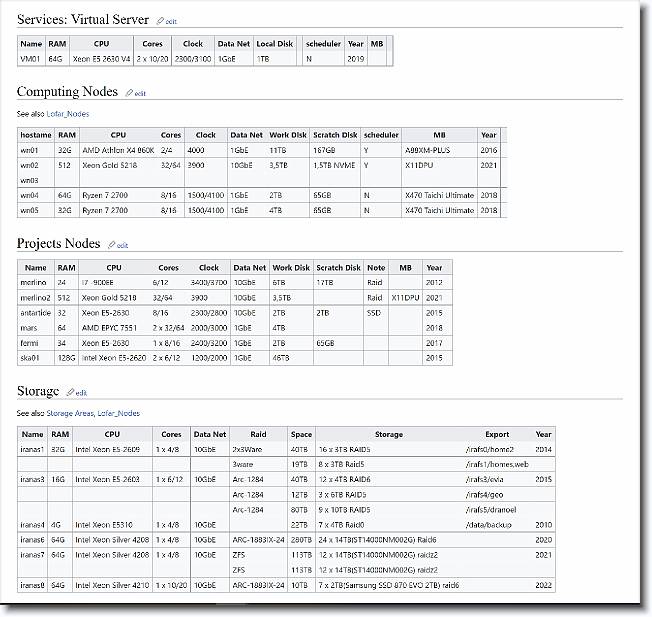This screenshot has height=617, width=652.
Task: Click the /irafs1/homes,web export cell
Action: pyautogui.click(x=497, y=464)
